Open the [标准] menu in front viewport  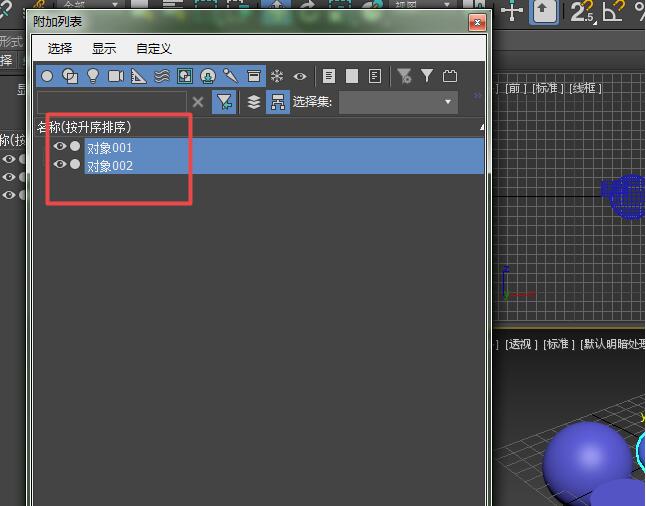548,88
